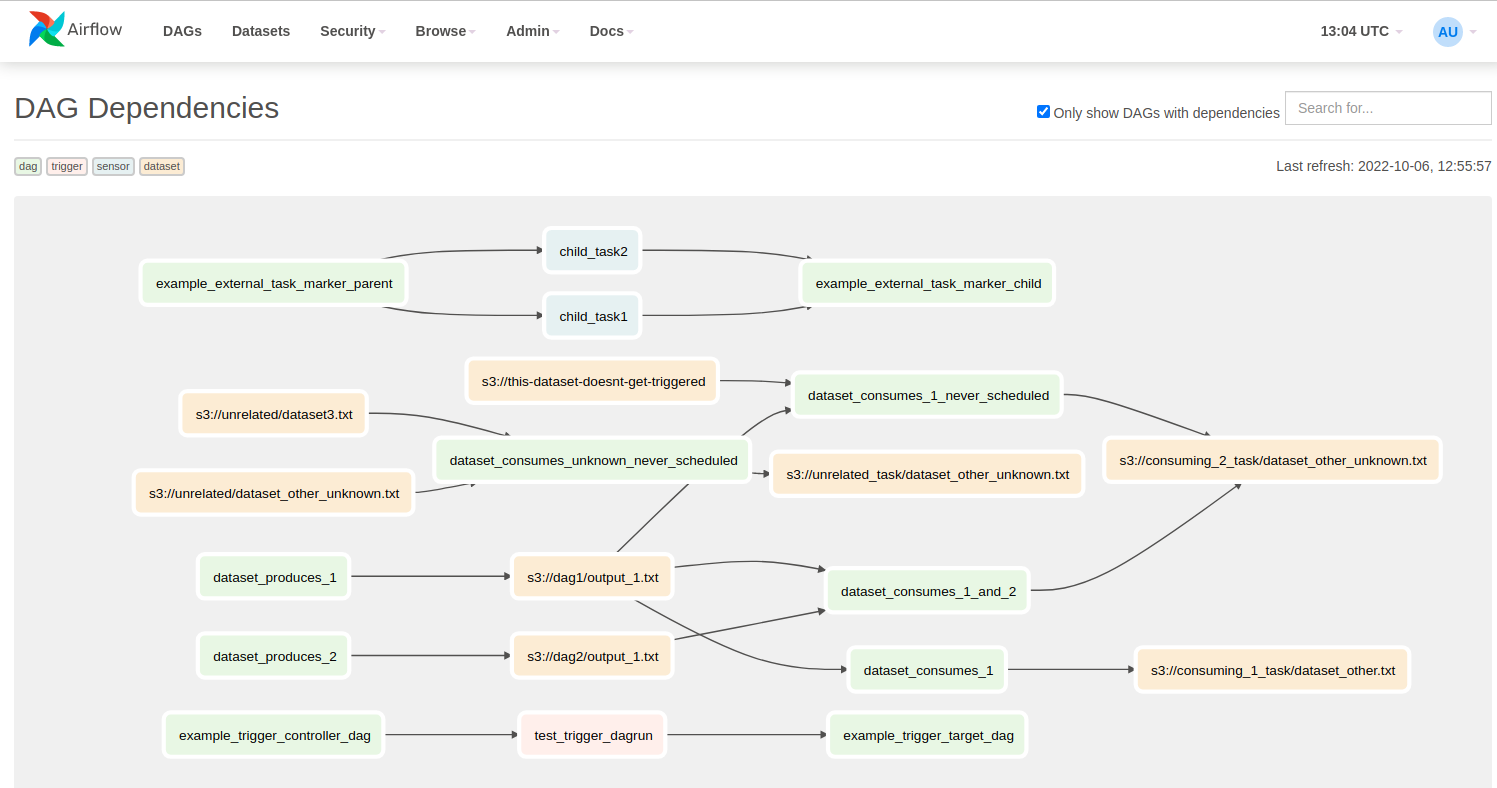Viewport: 1497px width, 788px height.
Task: Select the dataset_consumes_1_and_2 DAG node
Action: [927, 591]
